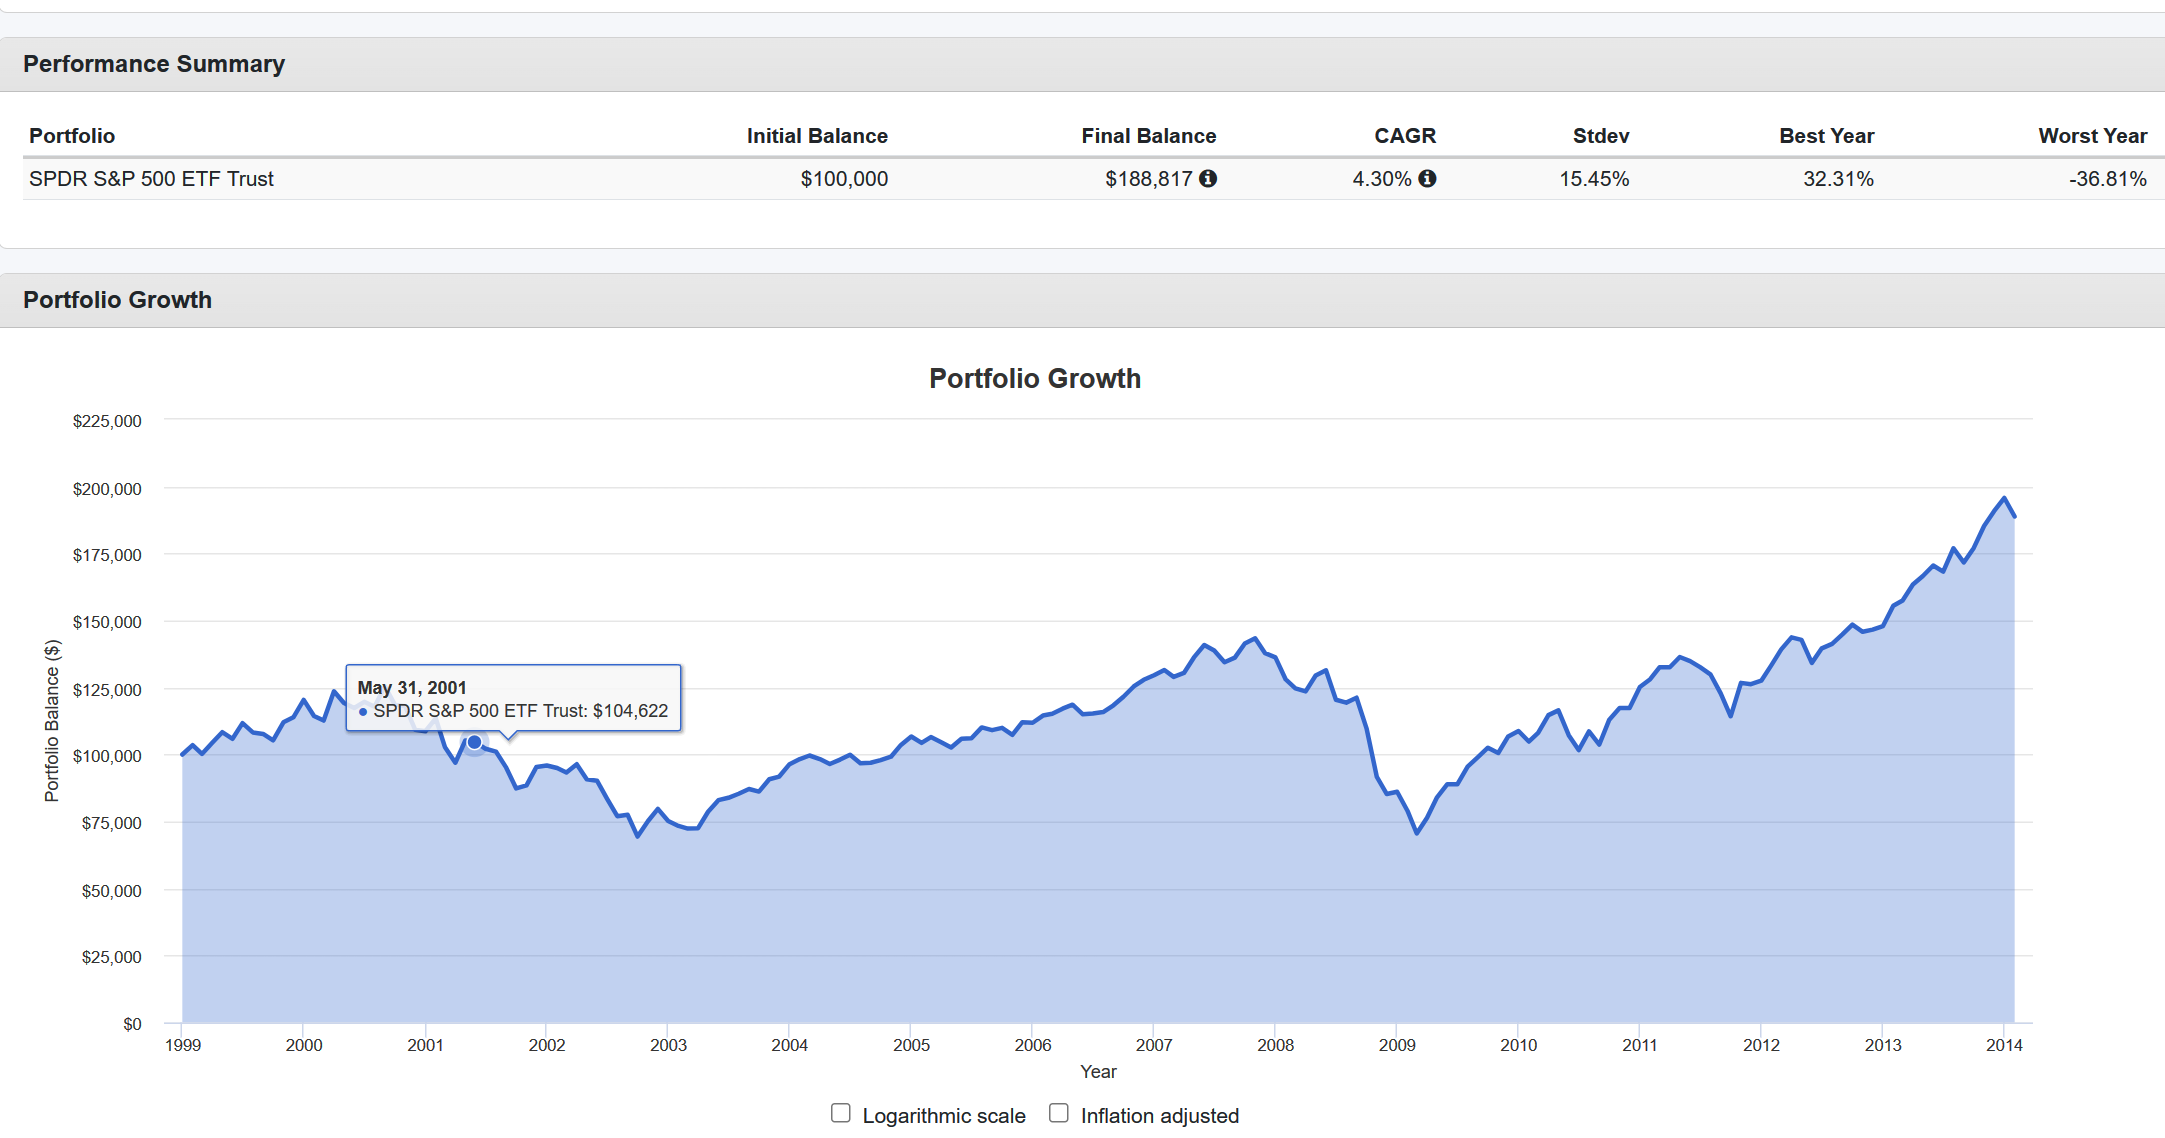Image resolution: width=2165 pixels, height=1138 pixels.
Task: Click the Stdev column header
Action: (x=1600, y=136)
